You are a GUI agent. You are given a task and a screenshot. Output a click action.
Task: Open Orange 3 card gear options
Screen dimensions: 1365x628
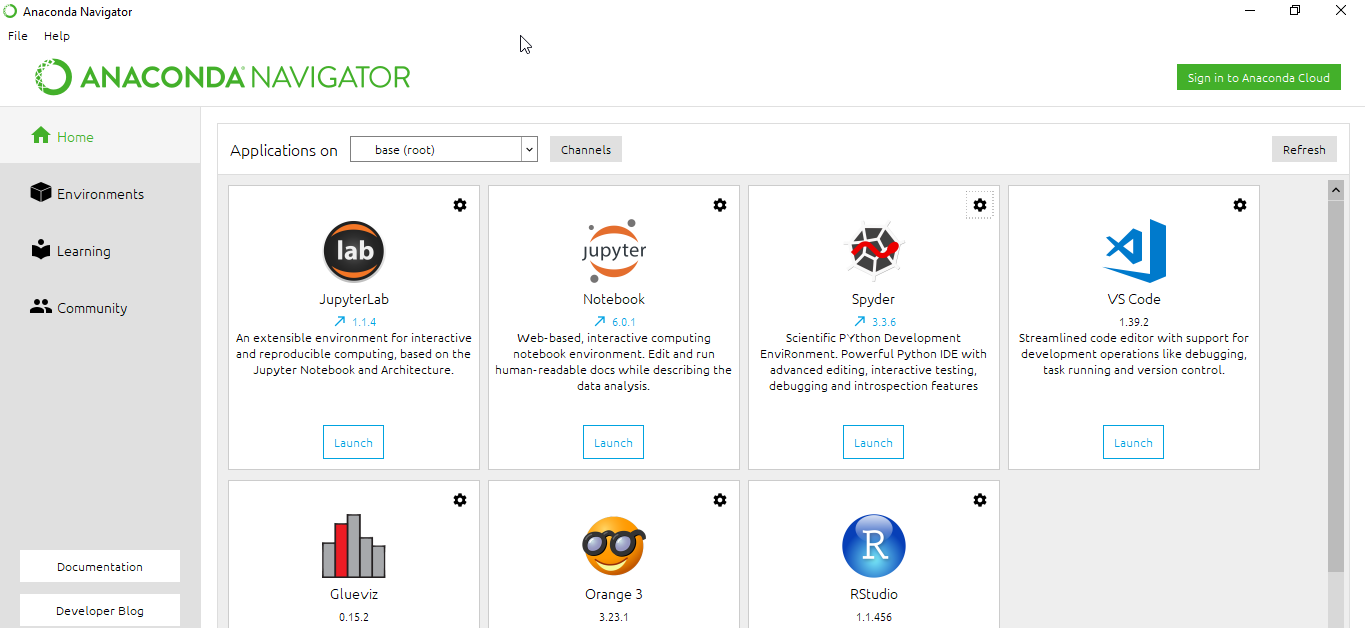tap(720, 500)
